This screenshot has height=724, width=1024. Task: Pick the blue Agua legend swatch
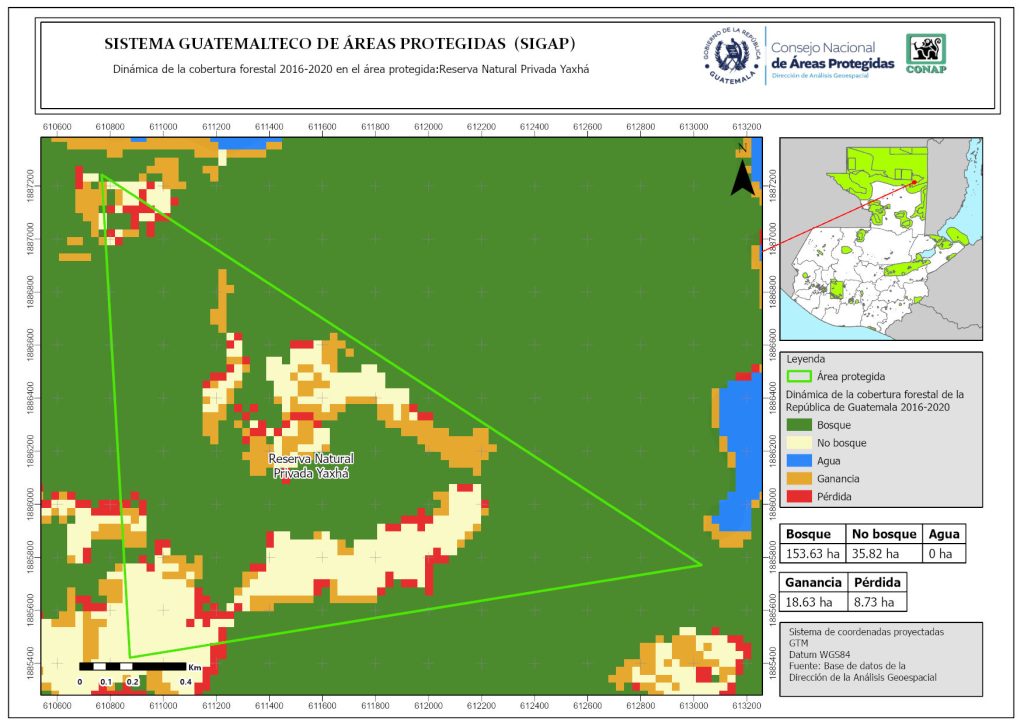(x=799, y=460)
